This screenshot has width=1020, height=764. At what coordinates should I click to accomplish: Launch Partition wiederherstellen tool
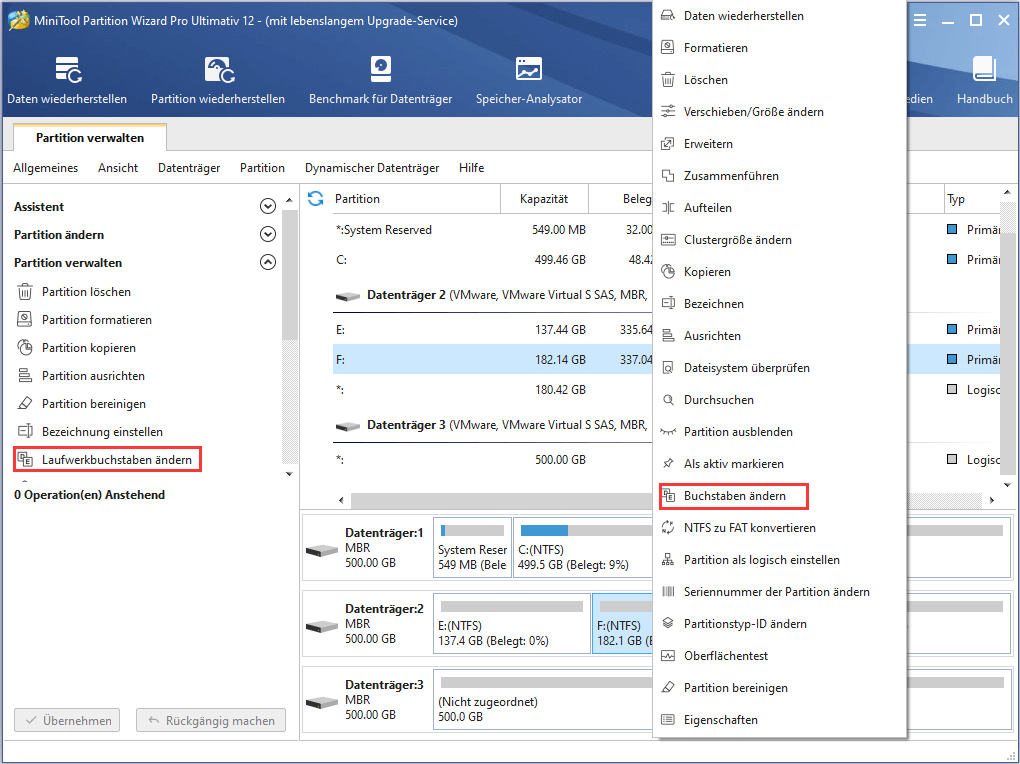tap(218, 80)
